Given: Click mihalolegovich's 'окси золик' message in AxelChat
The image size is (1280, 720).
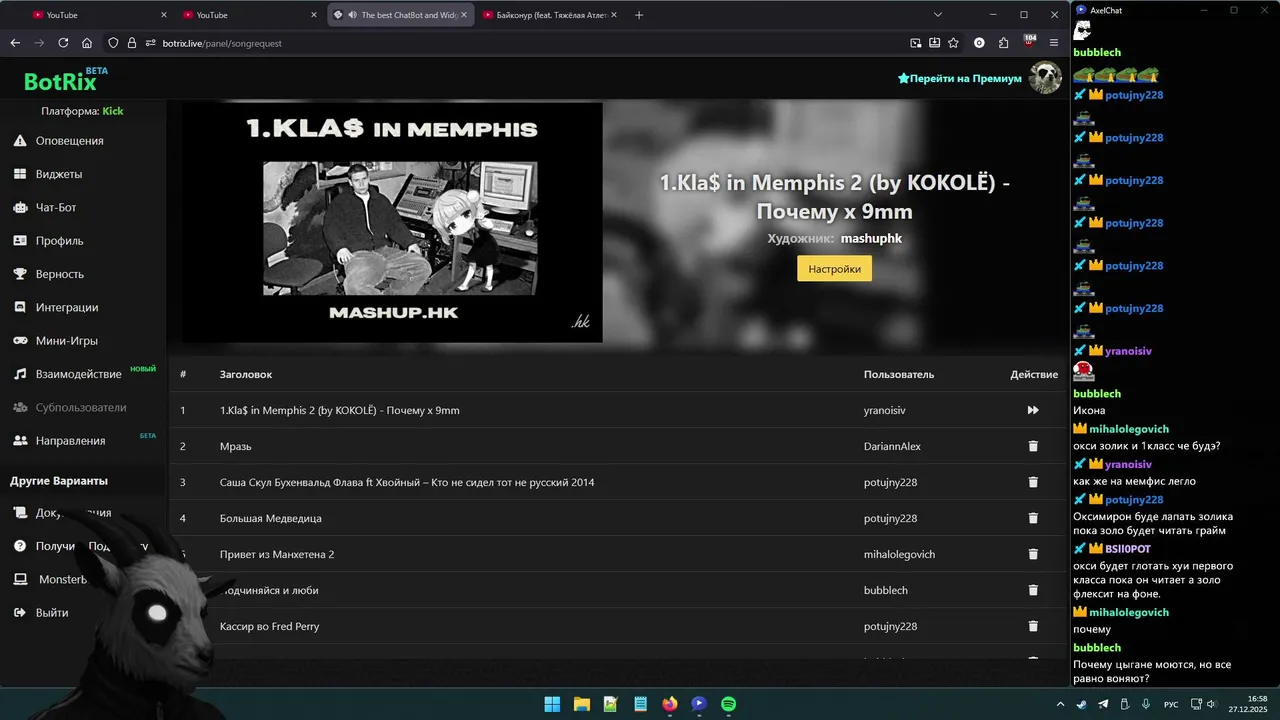Looking at the screenshot, I should point(1147,446).
